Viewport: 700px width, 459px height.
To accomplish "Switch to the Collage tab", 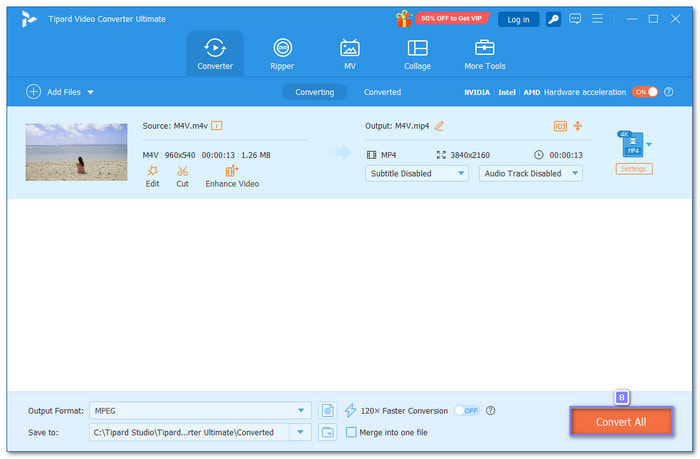I will (x=417, y=54).
